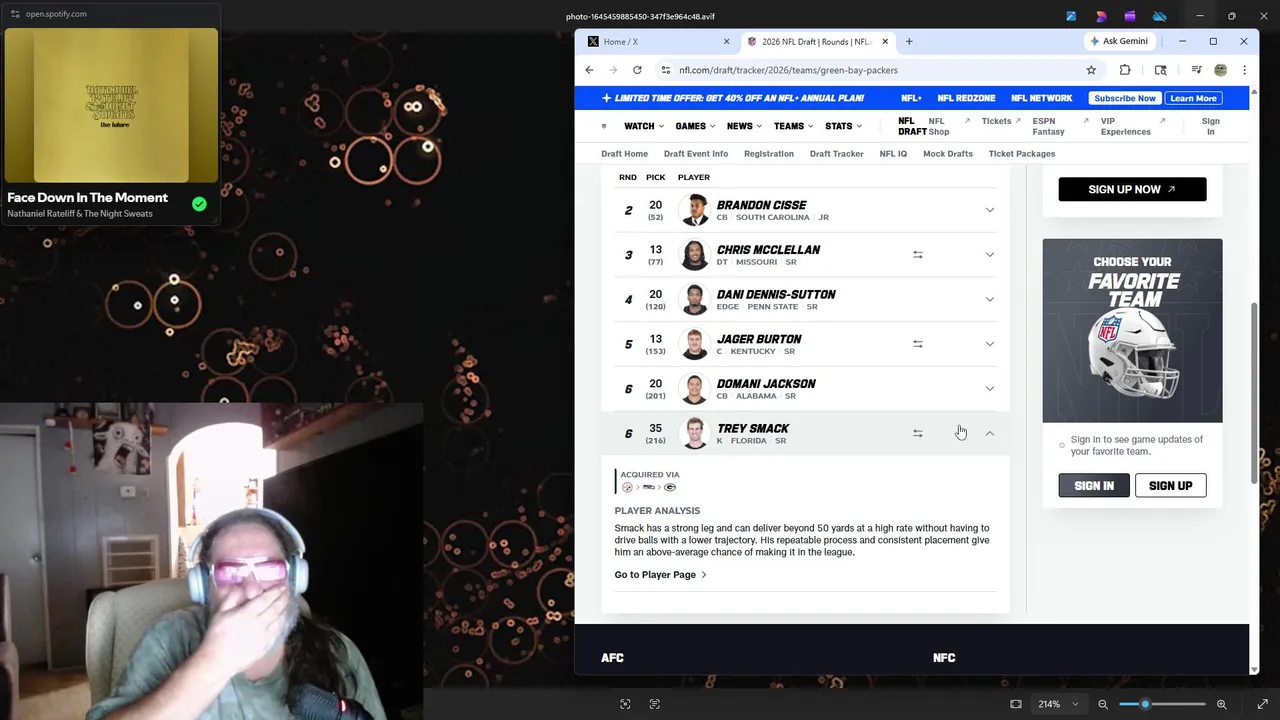The height and width of the screenshot is (720, 1280).
Task: Click photo viewer fullscreen arrow icon
Action: pyautogui.click(x=1262, y=704)
